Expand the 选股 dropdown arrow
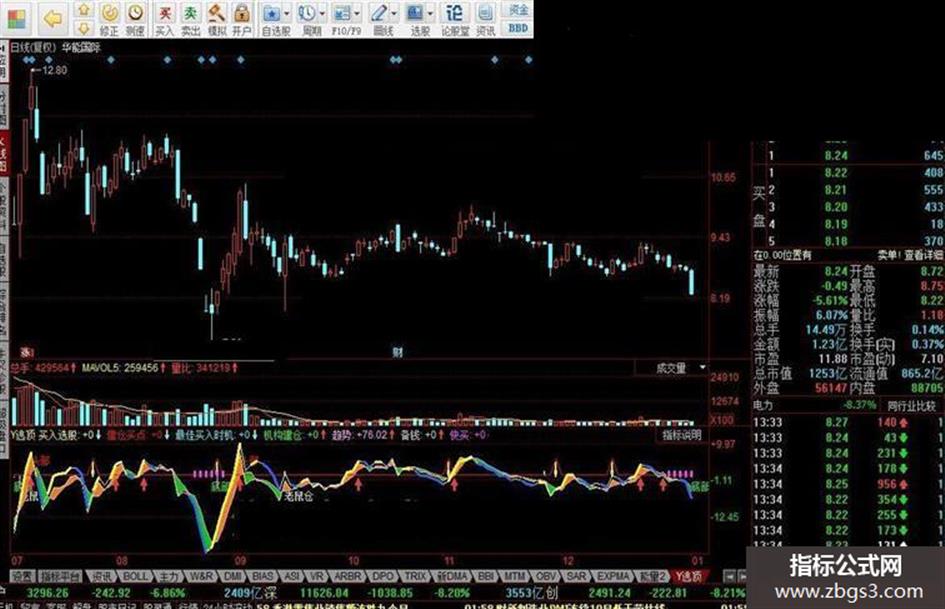Screen dimensions: 945x609 pos(430,13)
